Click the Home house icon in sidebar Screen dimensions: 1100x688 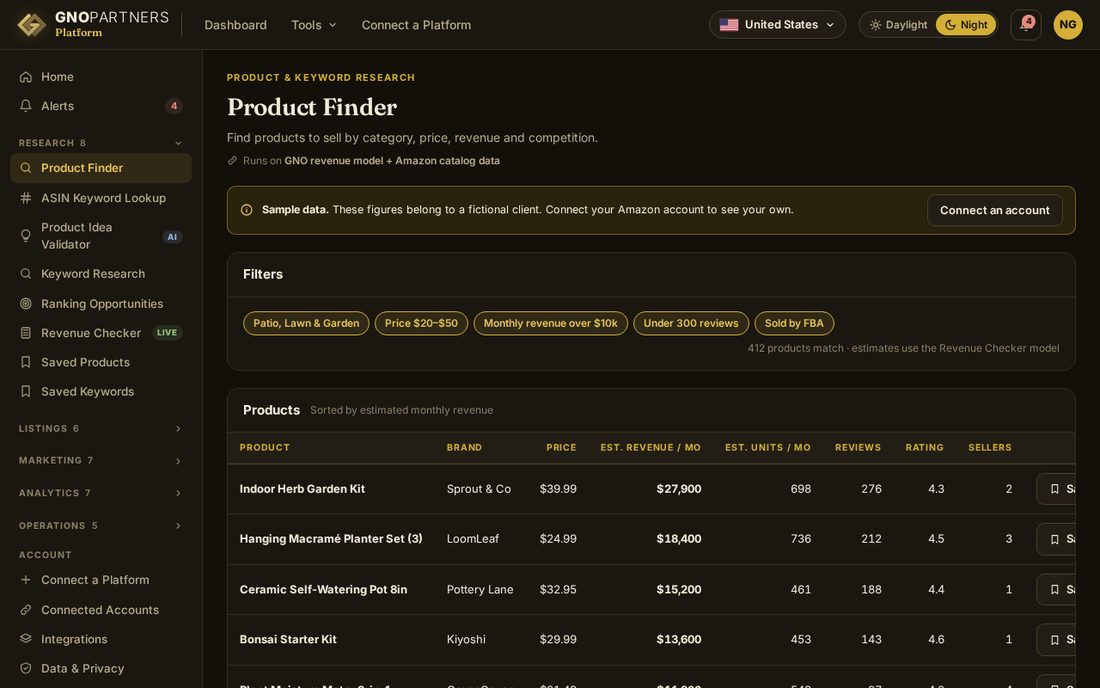coord(26,77)
